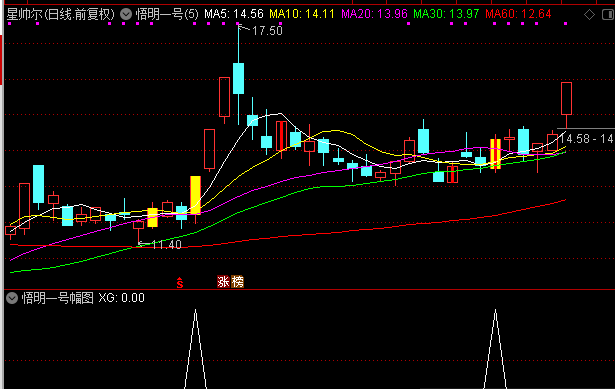615x389 pixels.
Task: Click the 涨 tag icon
Action: coord(224,282)
